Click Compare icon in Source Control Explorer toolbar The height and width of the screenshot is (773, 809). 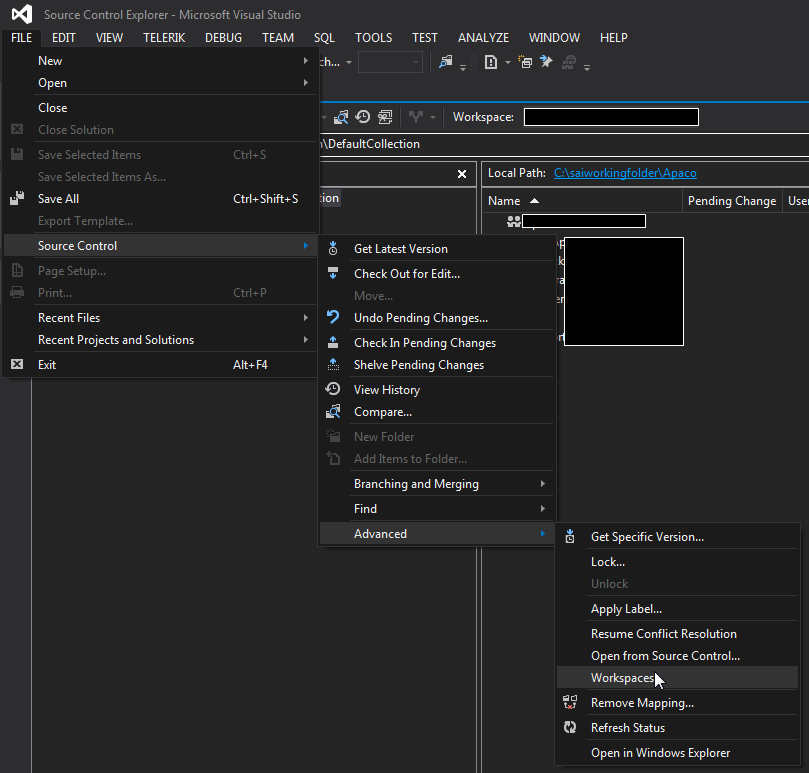pos(342,117)
